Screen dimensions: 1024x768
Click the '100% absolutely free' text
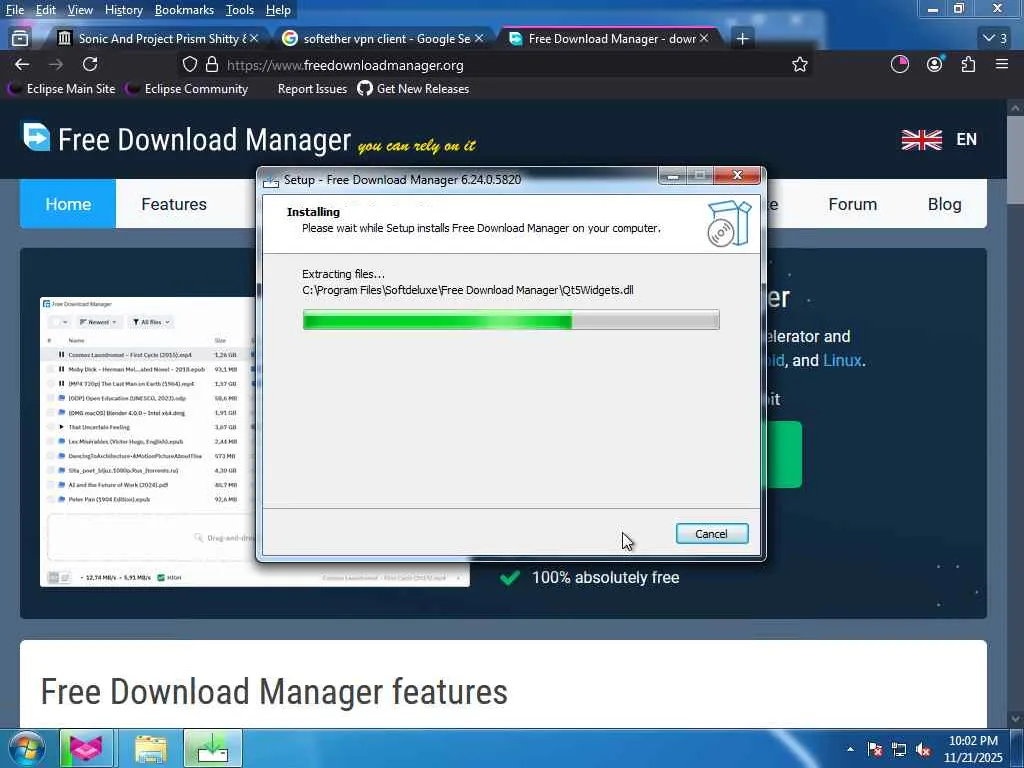click(605, 577)
